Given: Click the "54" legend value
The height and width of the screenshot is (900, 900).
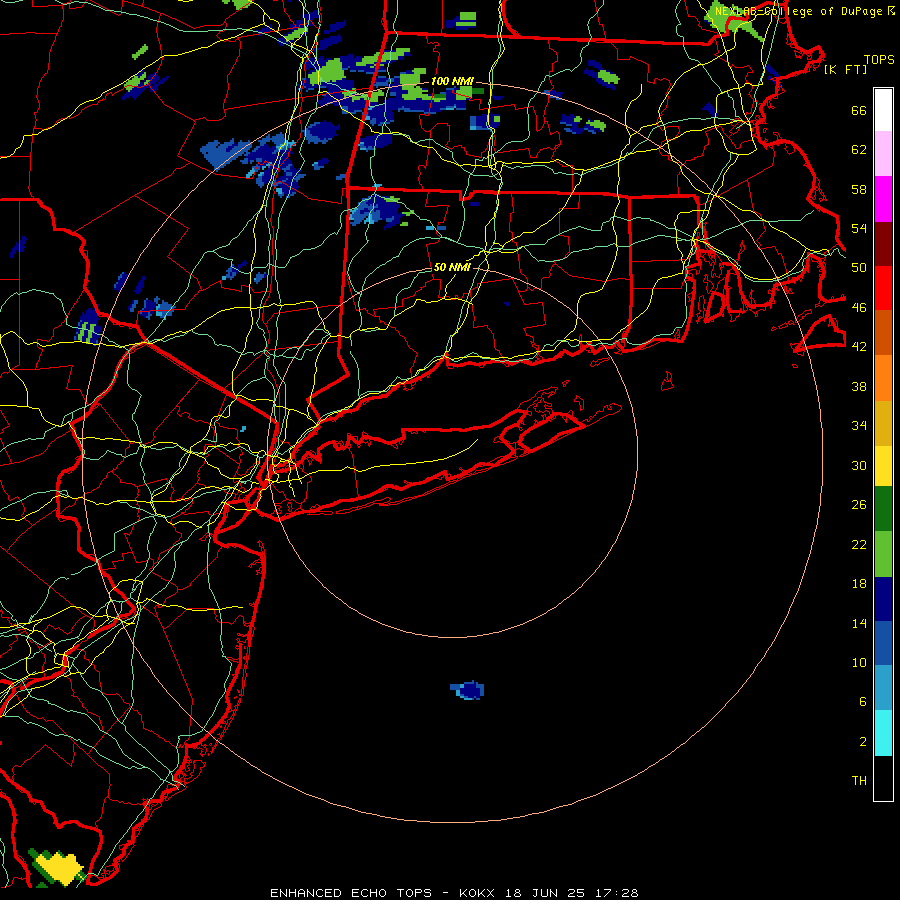Looking at the screenshot, I should click(x=859, y=228).
